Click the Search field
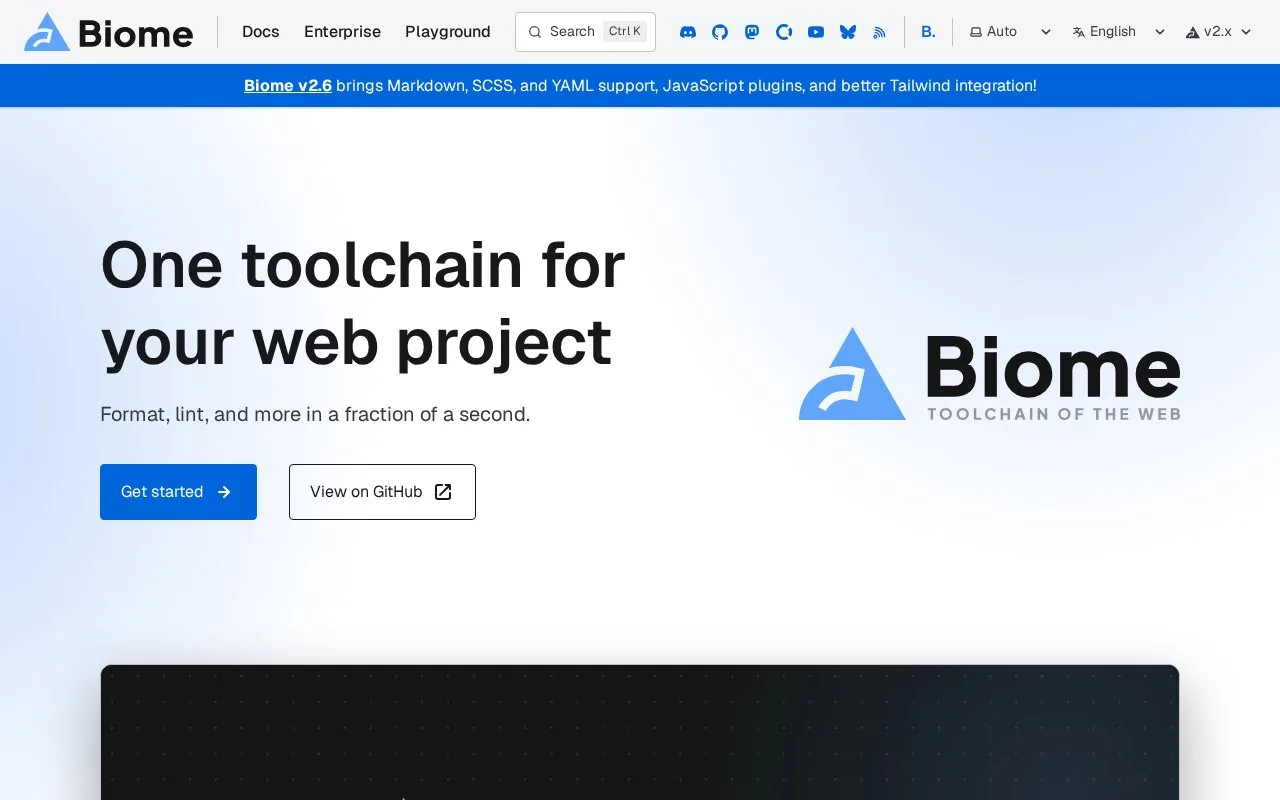 coord(585,32)
